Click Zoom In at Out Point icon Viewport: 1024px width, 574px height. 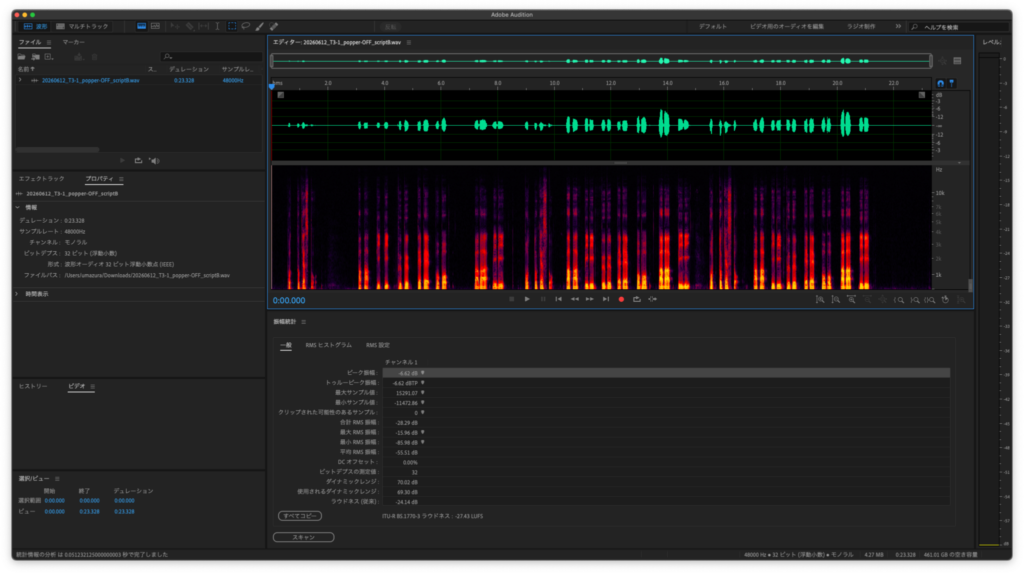pyautogui.click(x=915, y=300)
